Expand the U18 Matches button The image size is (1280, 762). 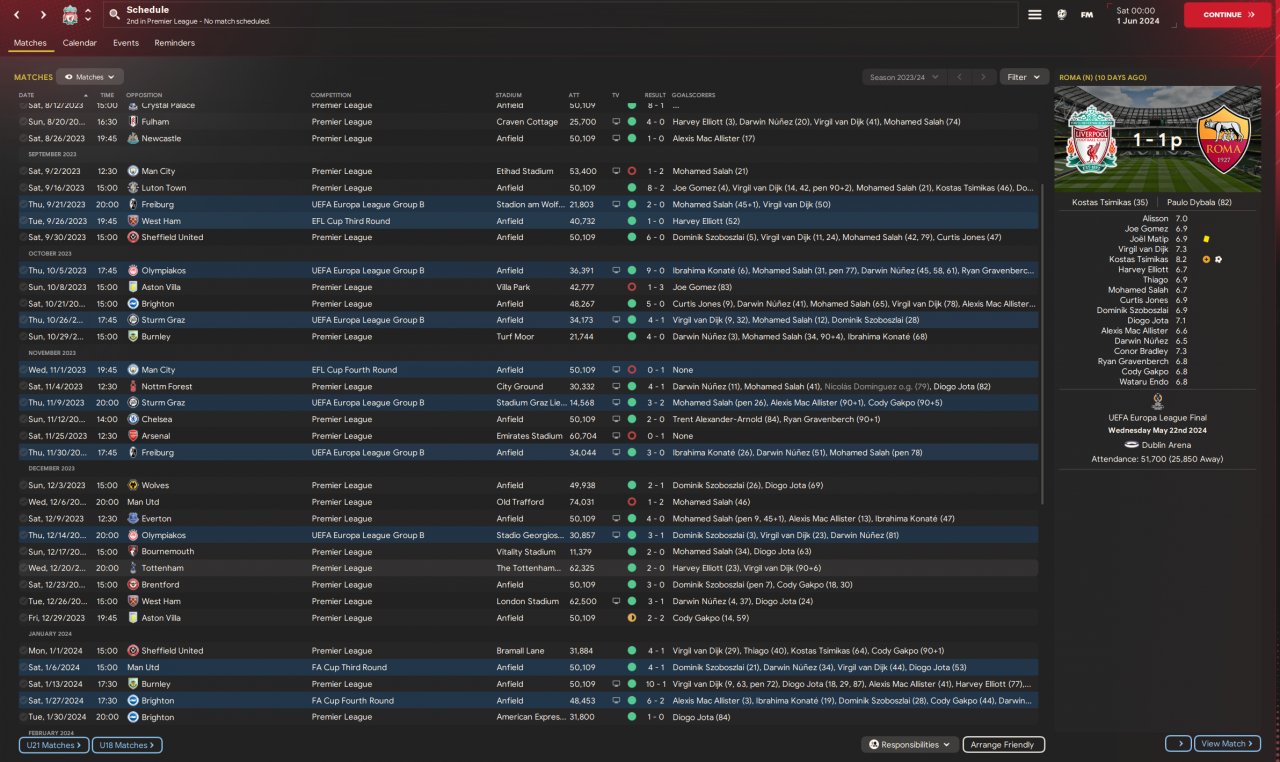click(127, 745)
